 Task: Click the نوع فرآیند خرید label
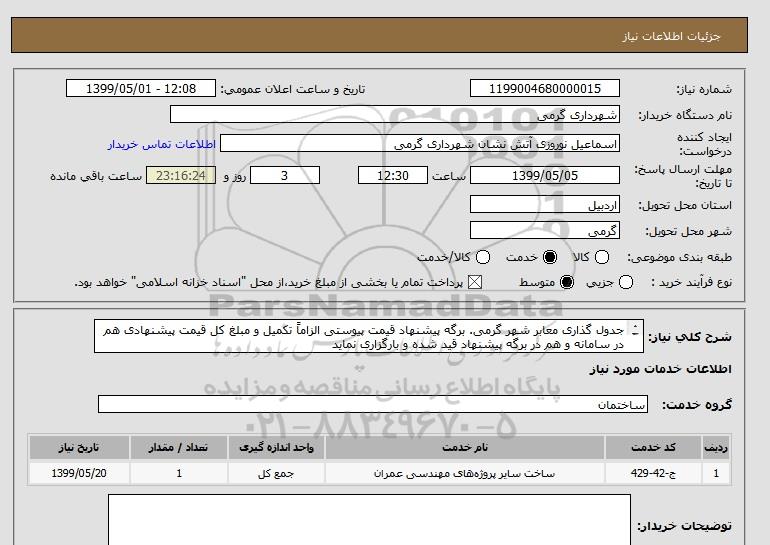pyautogui.click(x=691, y=282)
